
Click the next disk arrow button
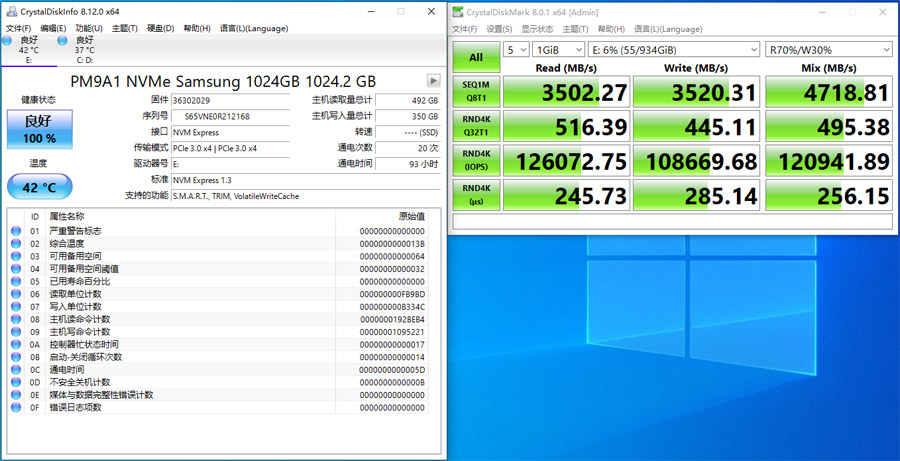434,80
